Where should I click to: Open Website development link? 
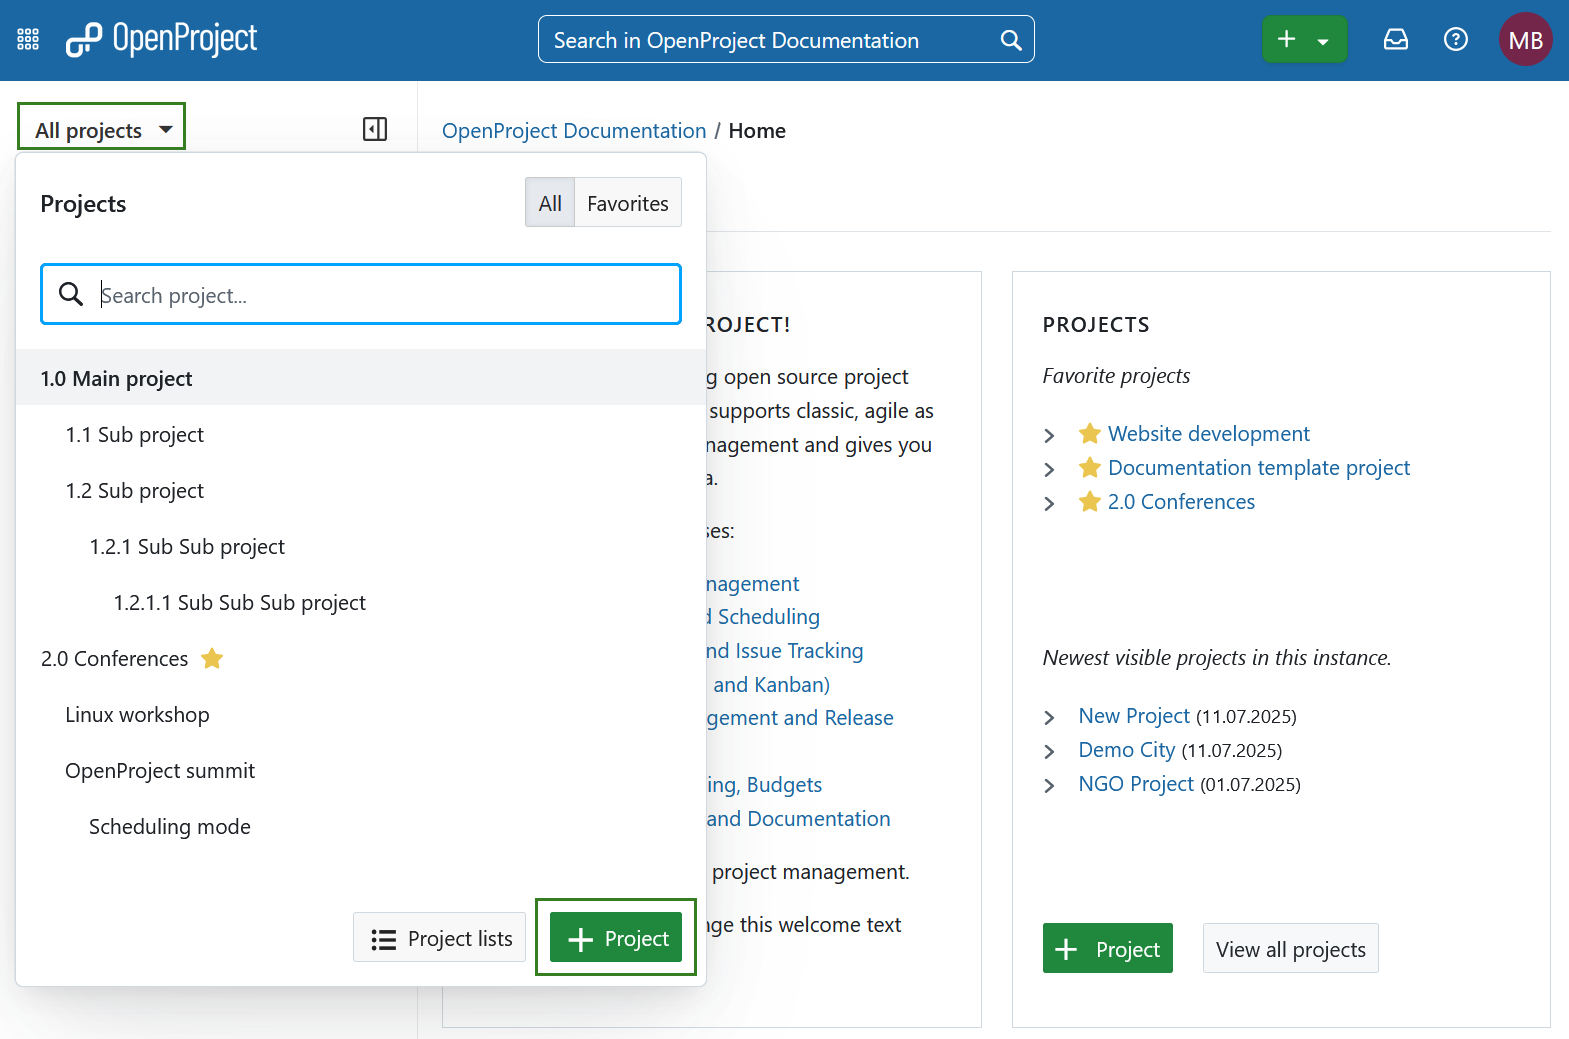point(1208,433)
